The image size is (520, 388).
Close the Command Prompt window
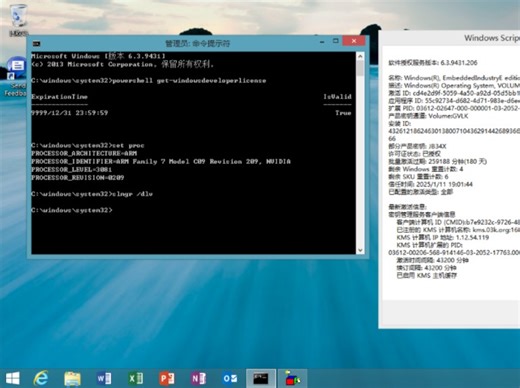tap(354, 41)
